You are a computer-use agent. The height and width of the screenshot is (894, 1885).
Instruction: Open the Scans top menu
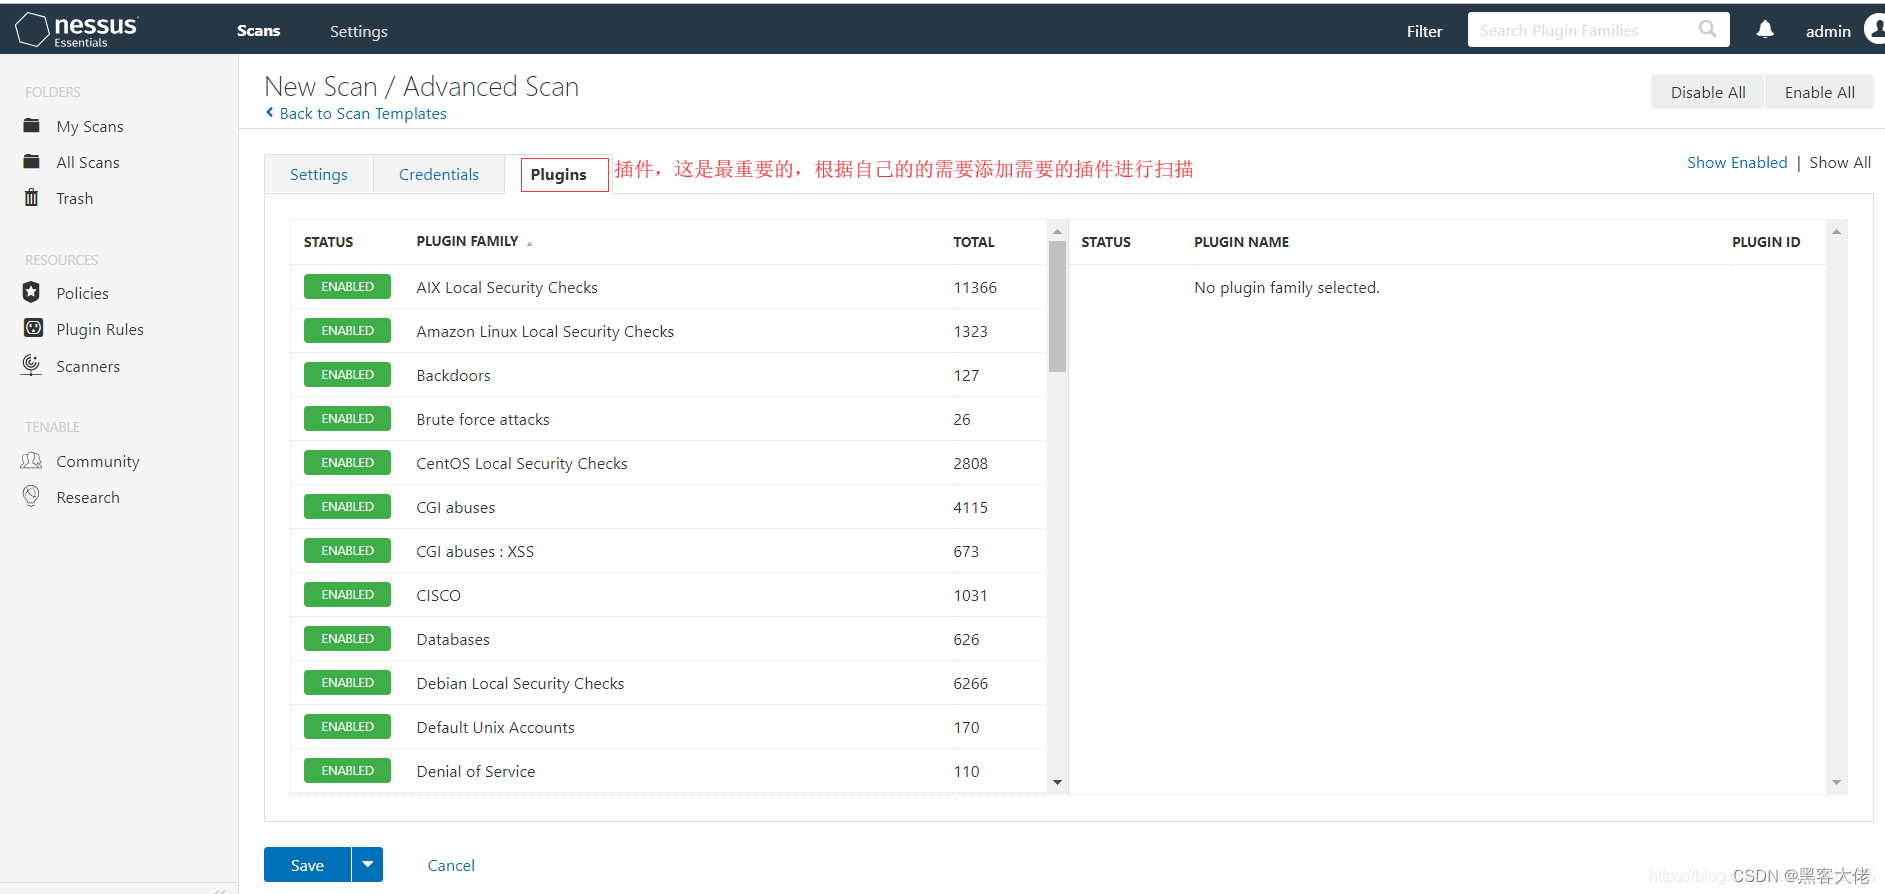point(258,31)
